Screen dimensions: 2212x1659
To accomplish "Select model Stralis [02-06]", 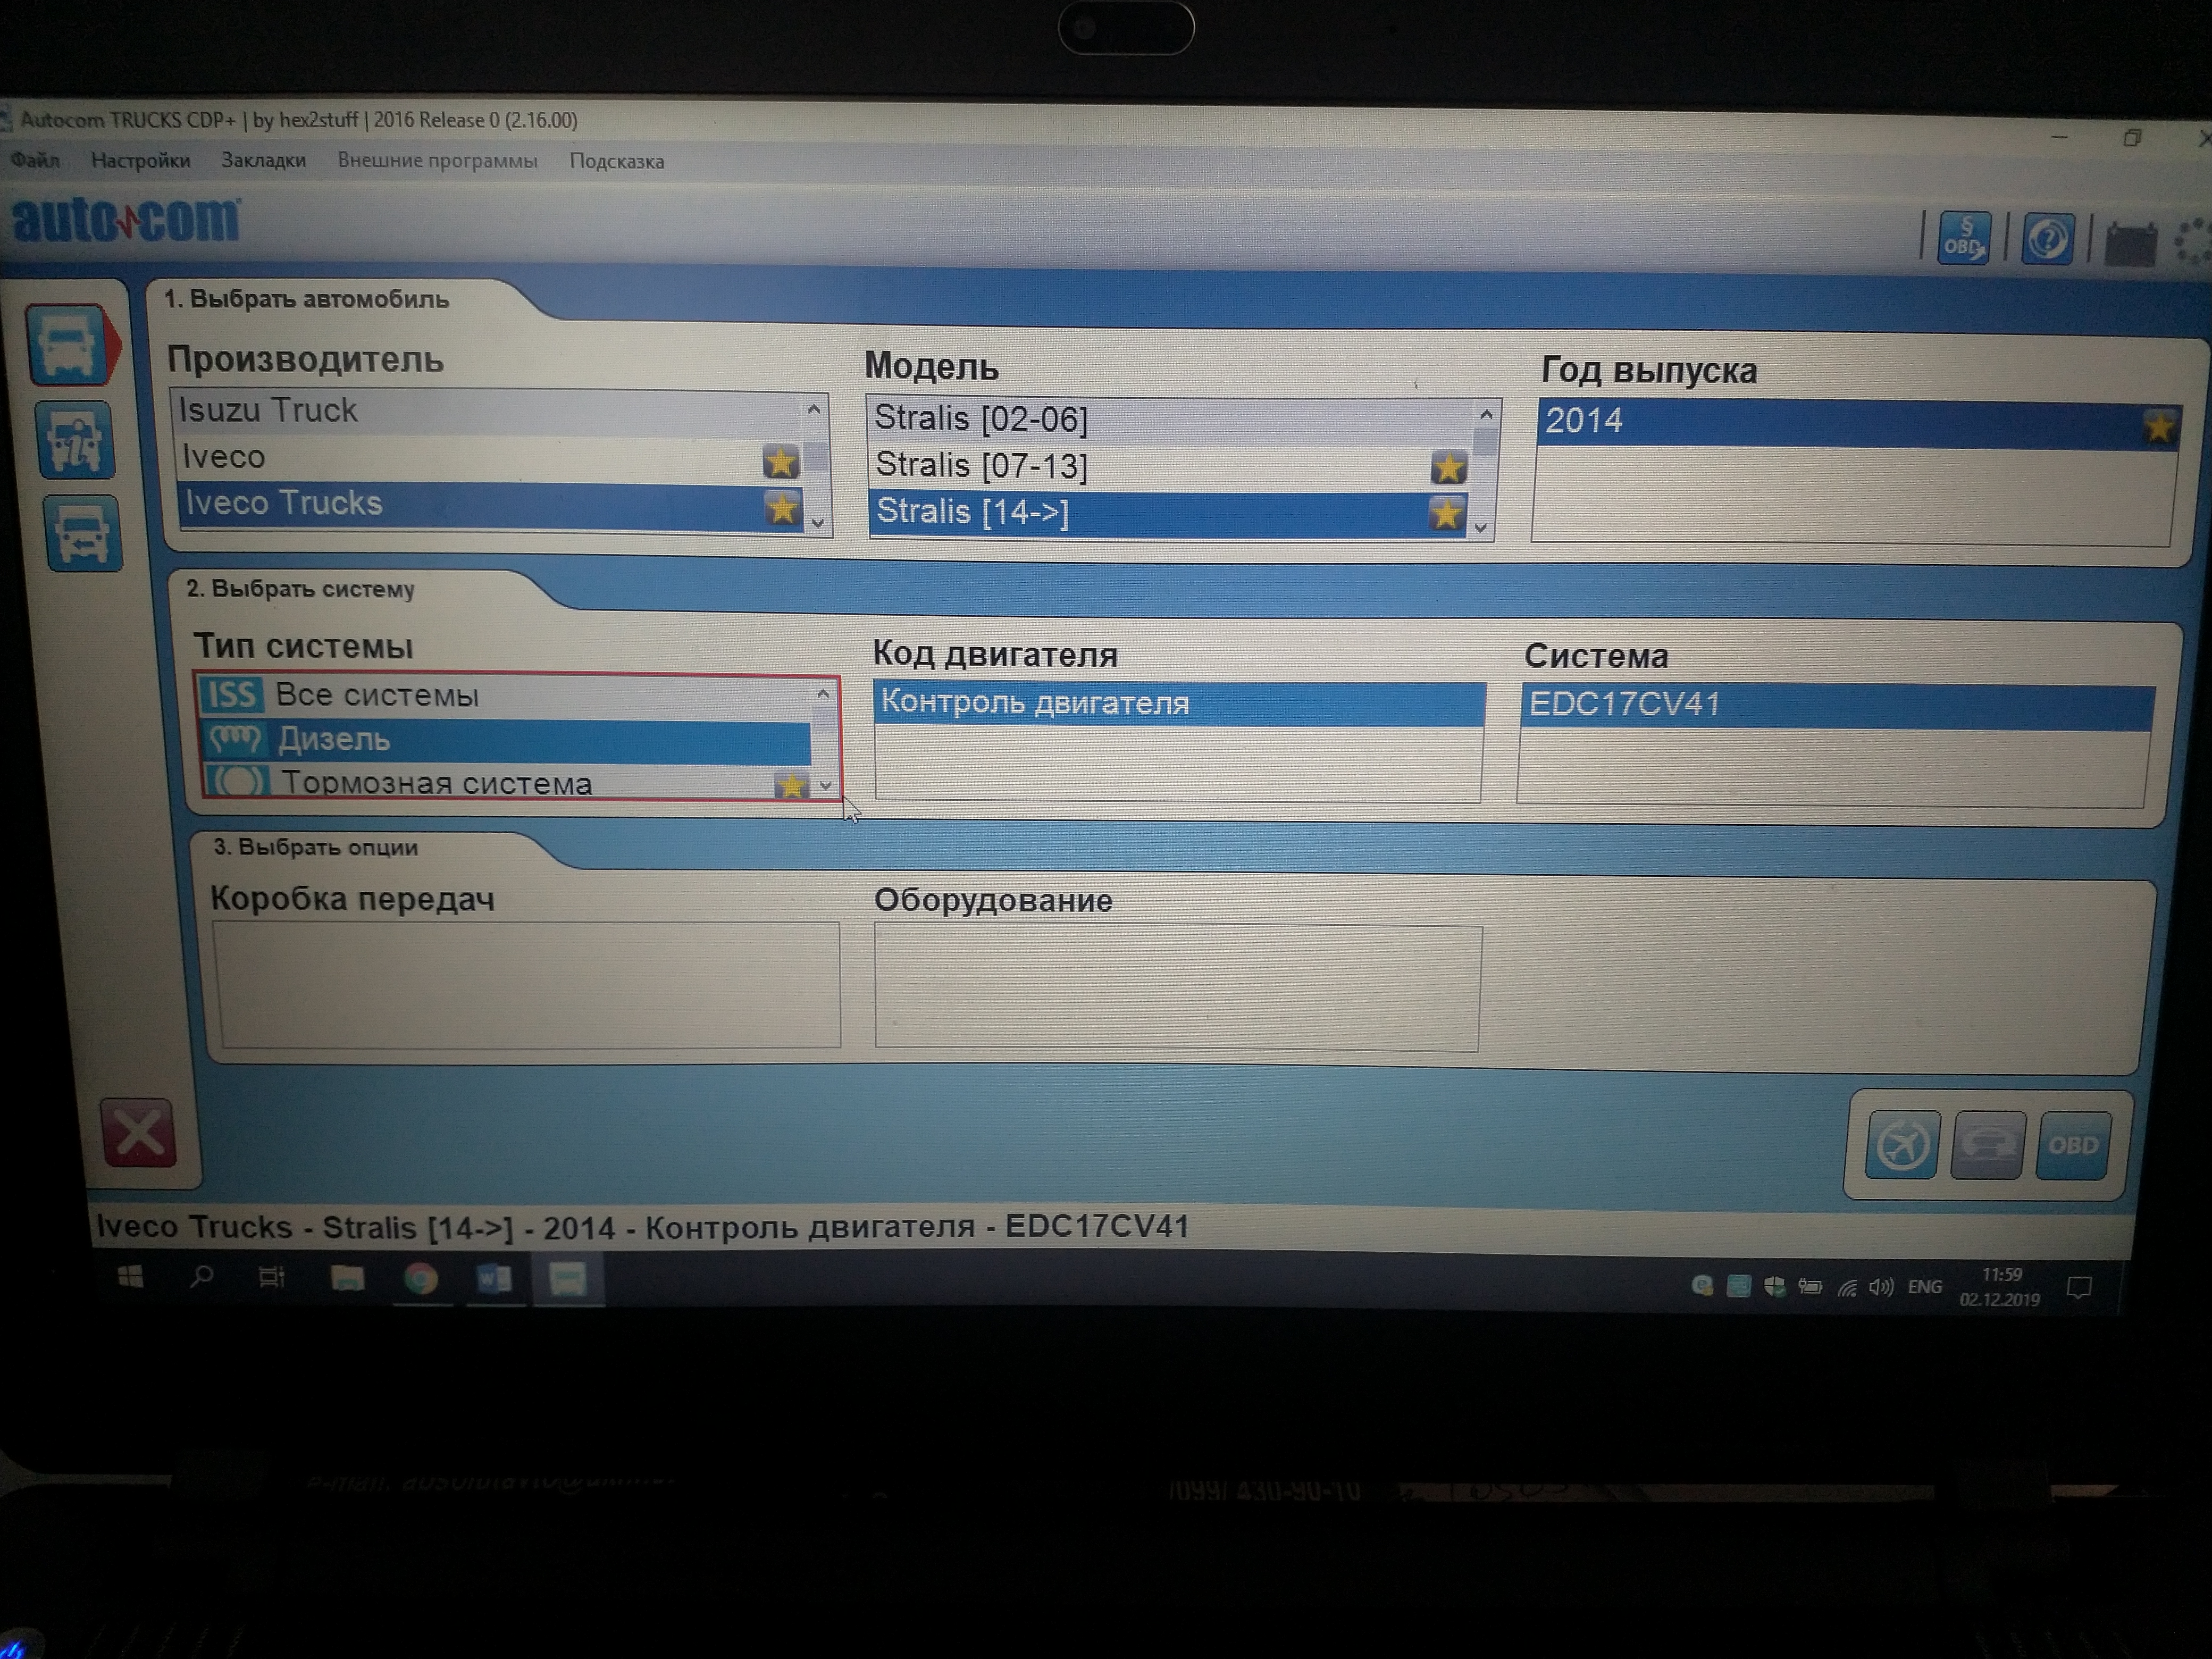I will 1170,419.
